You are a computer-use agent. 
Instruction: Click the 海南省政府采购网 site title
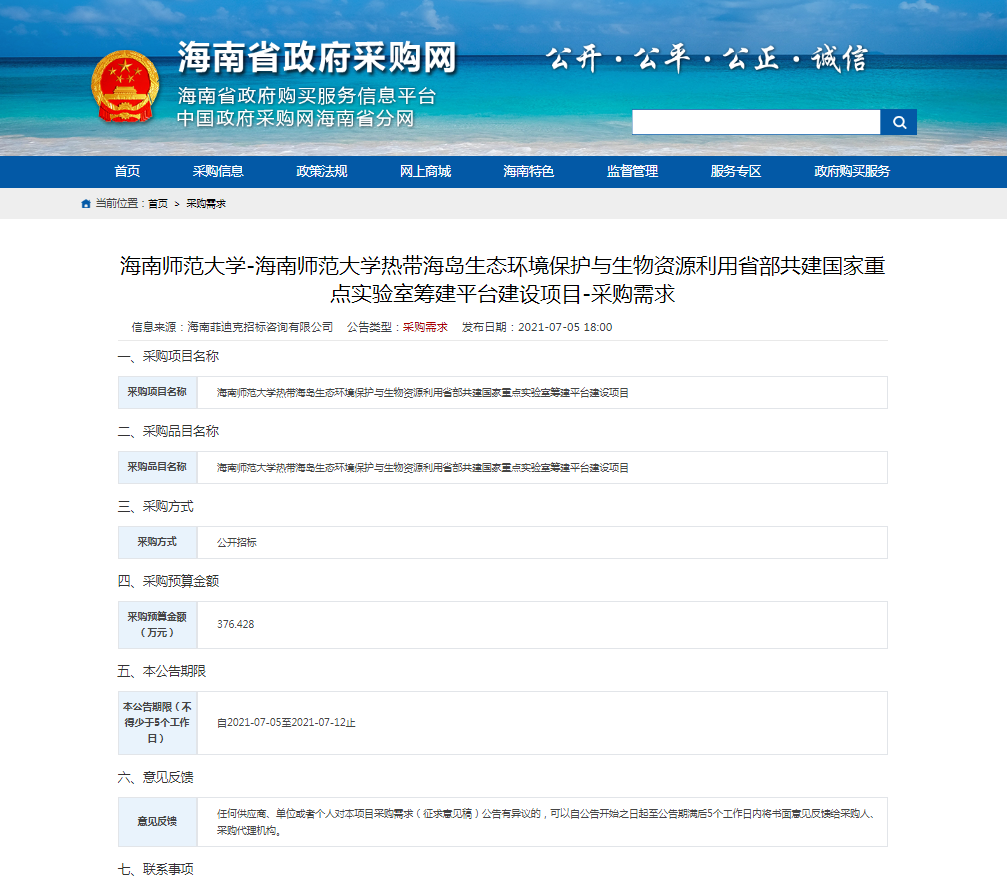(x=317, y=58)
